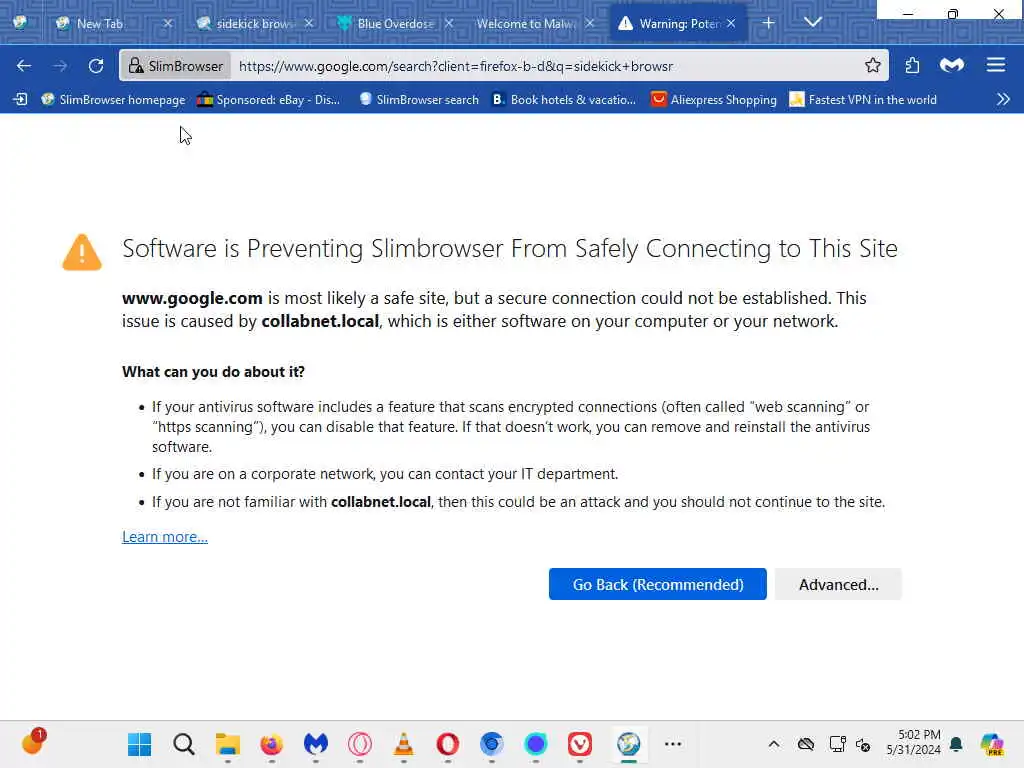Open Opera browser from taskbar
This screenshot has height=768, width=1024.
(447, 744)
